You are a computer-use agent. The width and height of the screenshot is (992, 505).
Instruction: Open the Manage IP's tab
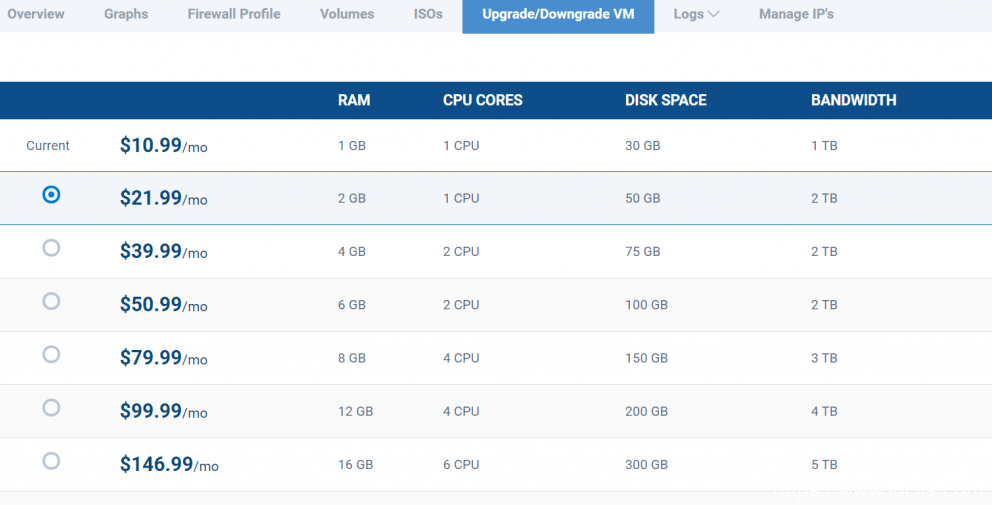point(796,14)
